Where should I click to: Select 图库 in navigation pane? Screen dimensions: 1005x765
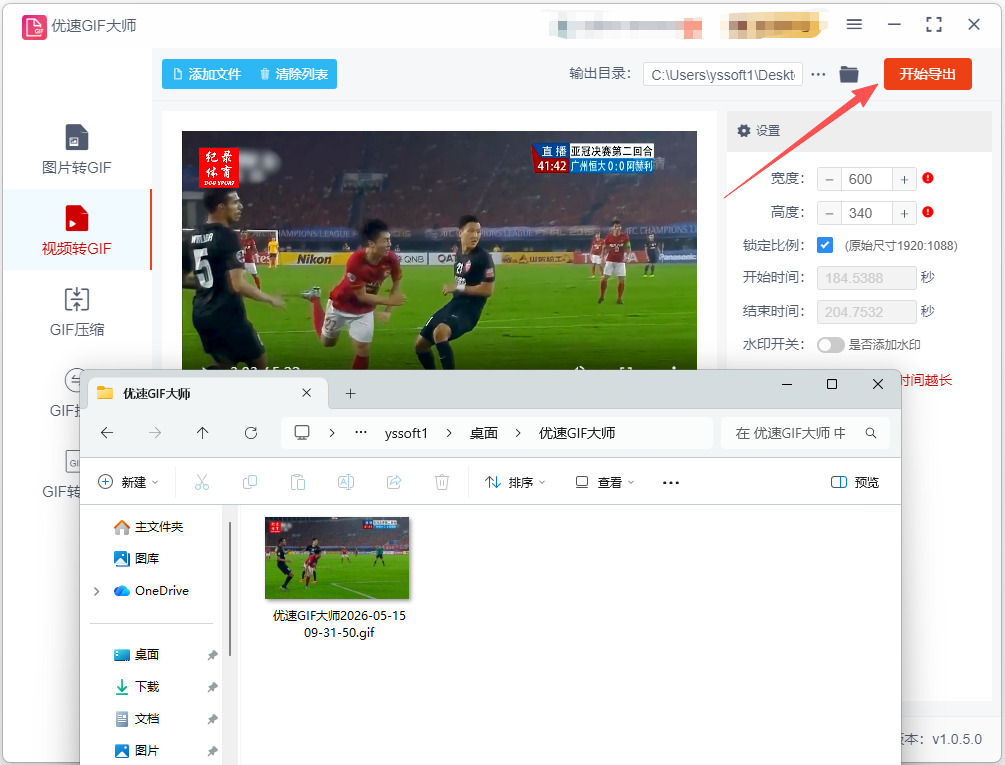pos(137,559)
